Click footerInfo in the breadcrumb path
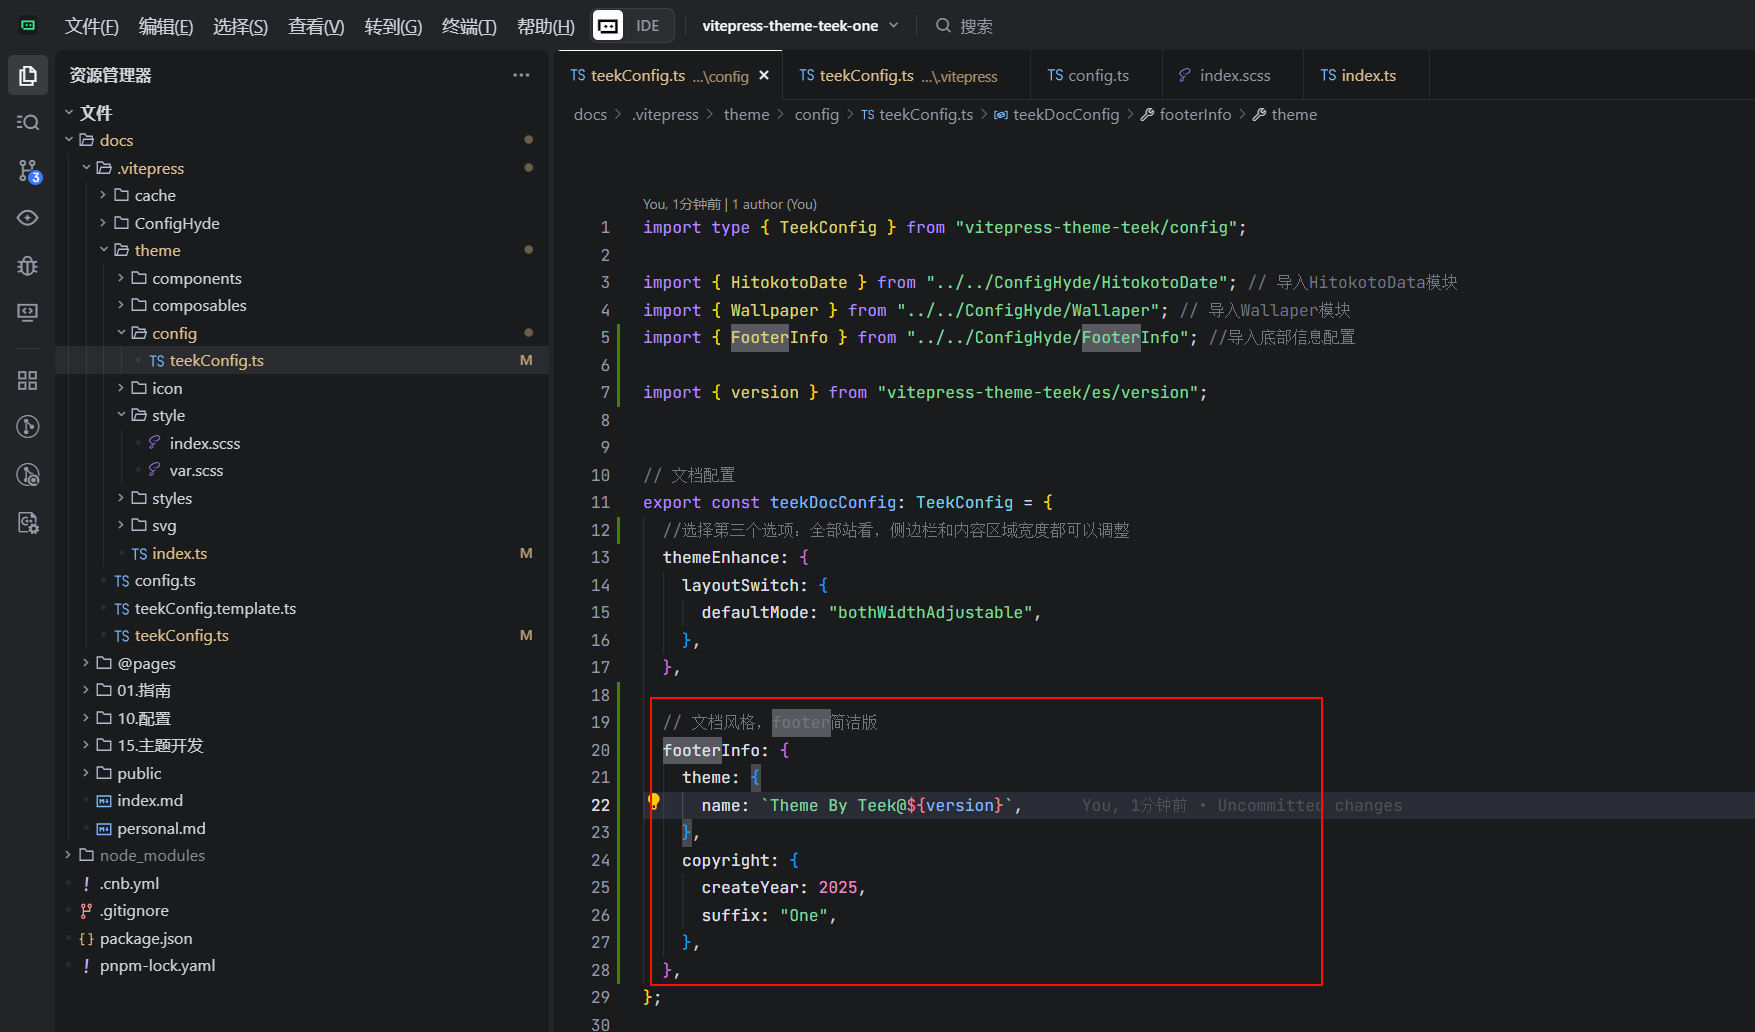 coord(1194,115)
